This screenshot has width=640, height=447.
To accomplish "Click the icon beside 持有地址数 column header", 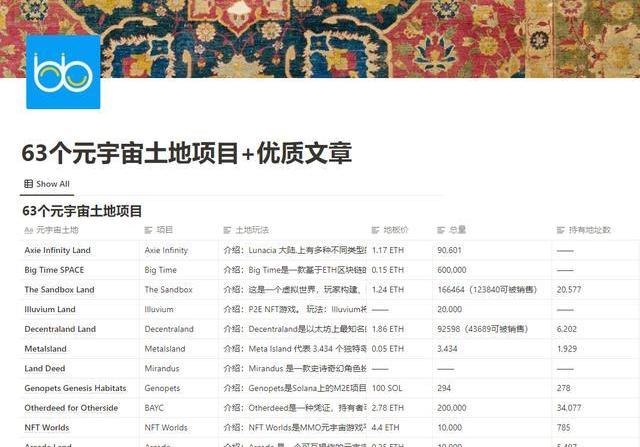I will [x=561, y=230].
